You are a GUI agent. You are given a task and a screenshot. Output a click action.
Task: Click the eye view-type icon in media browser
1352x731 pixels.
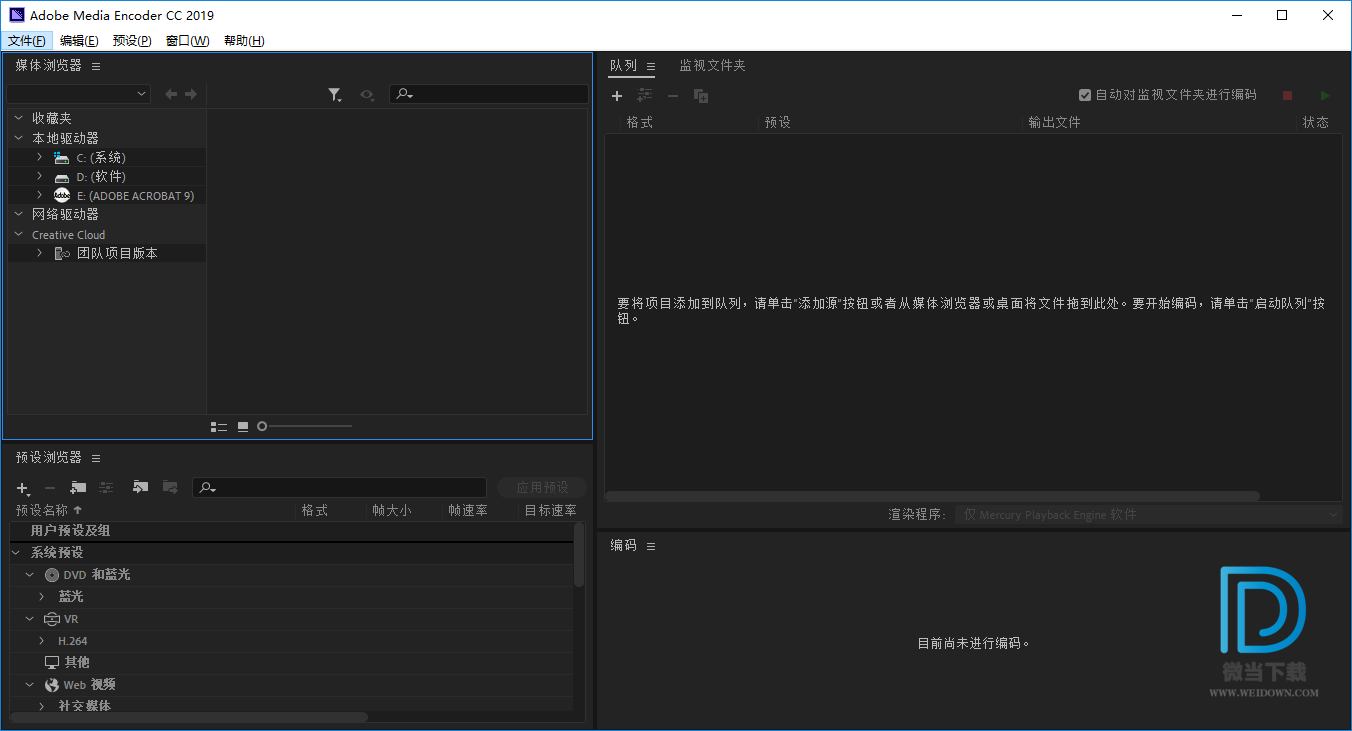(x=368, y=94)
